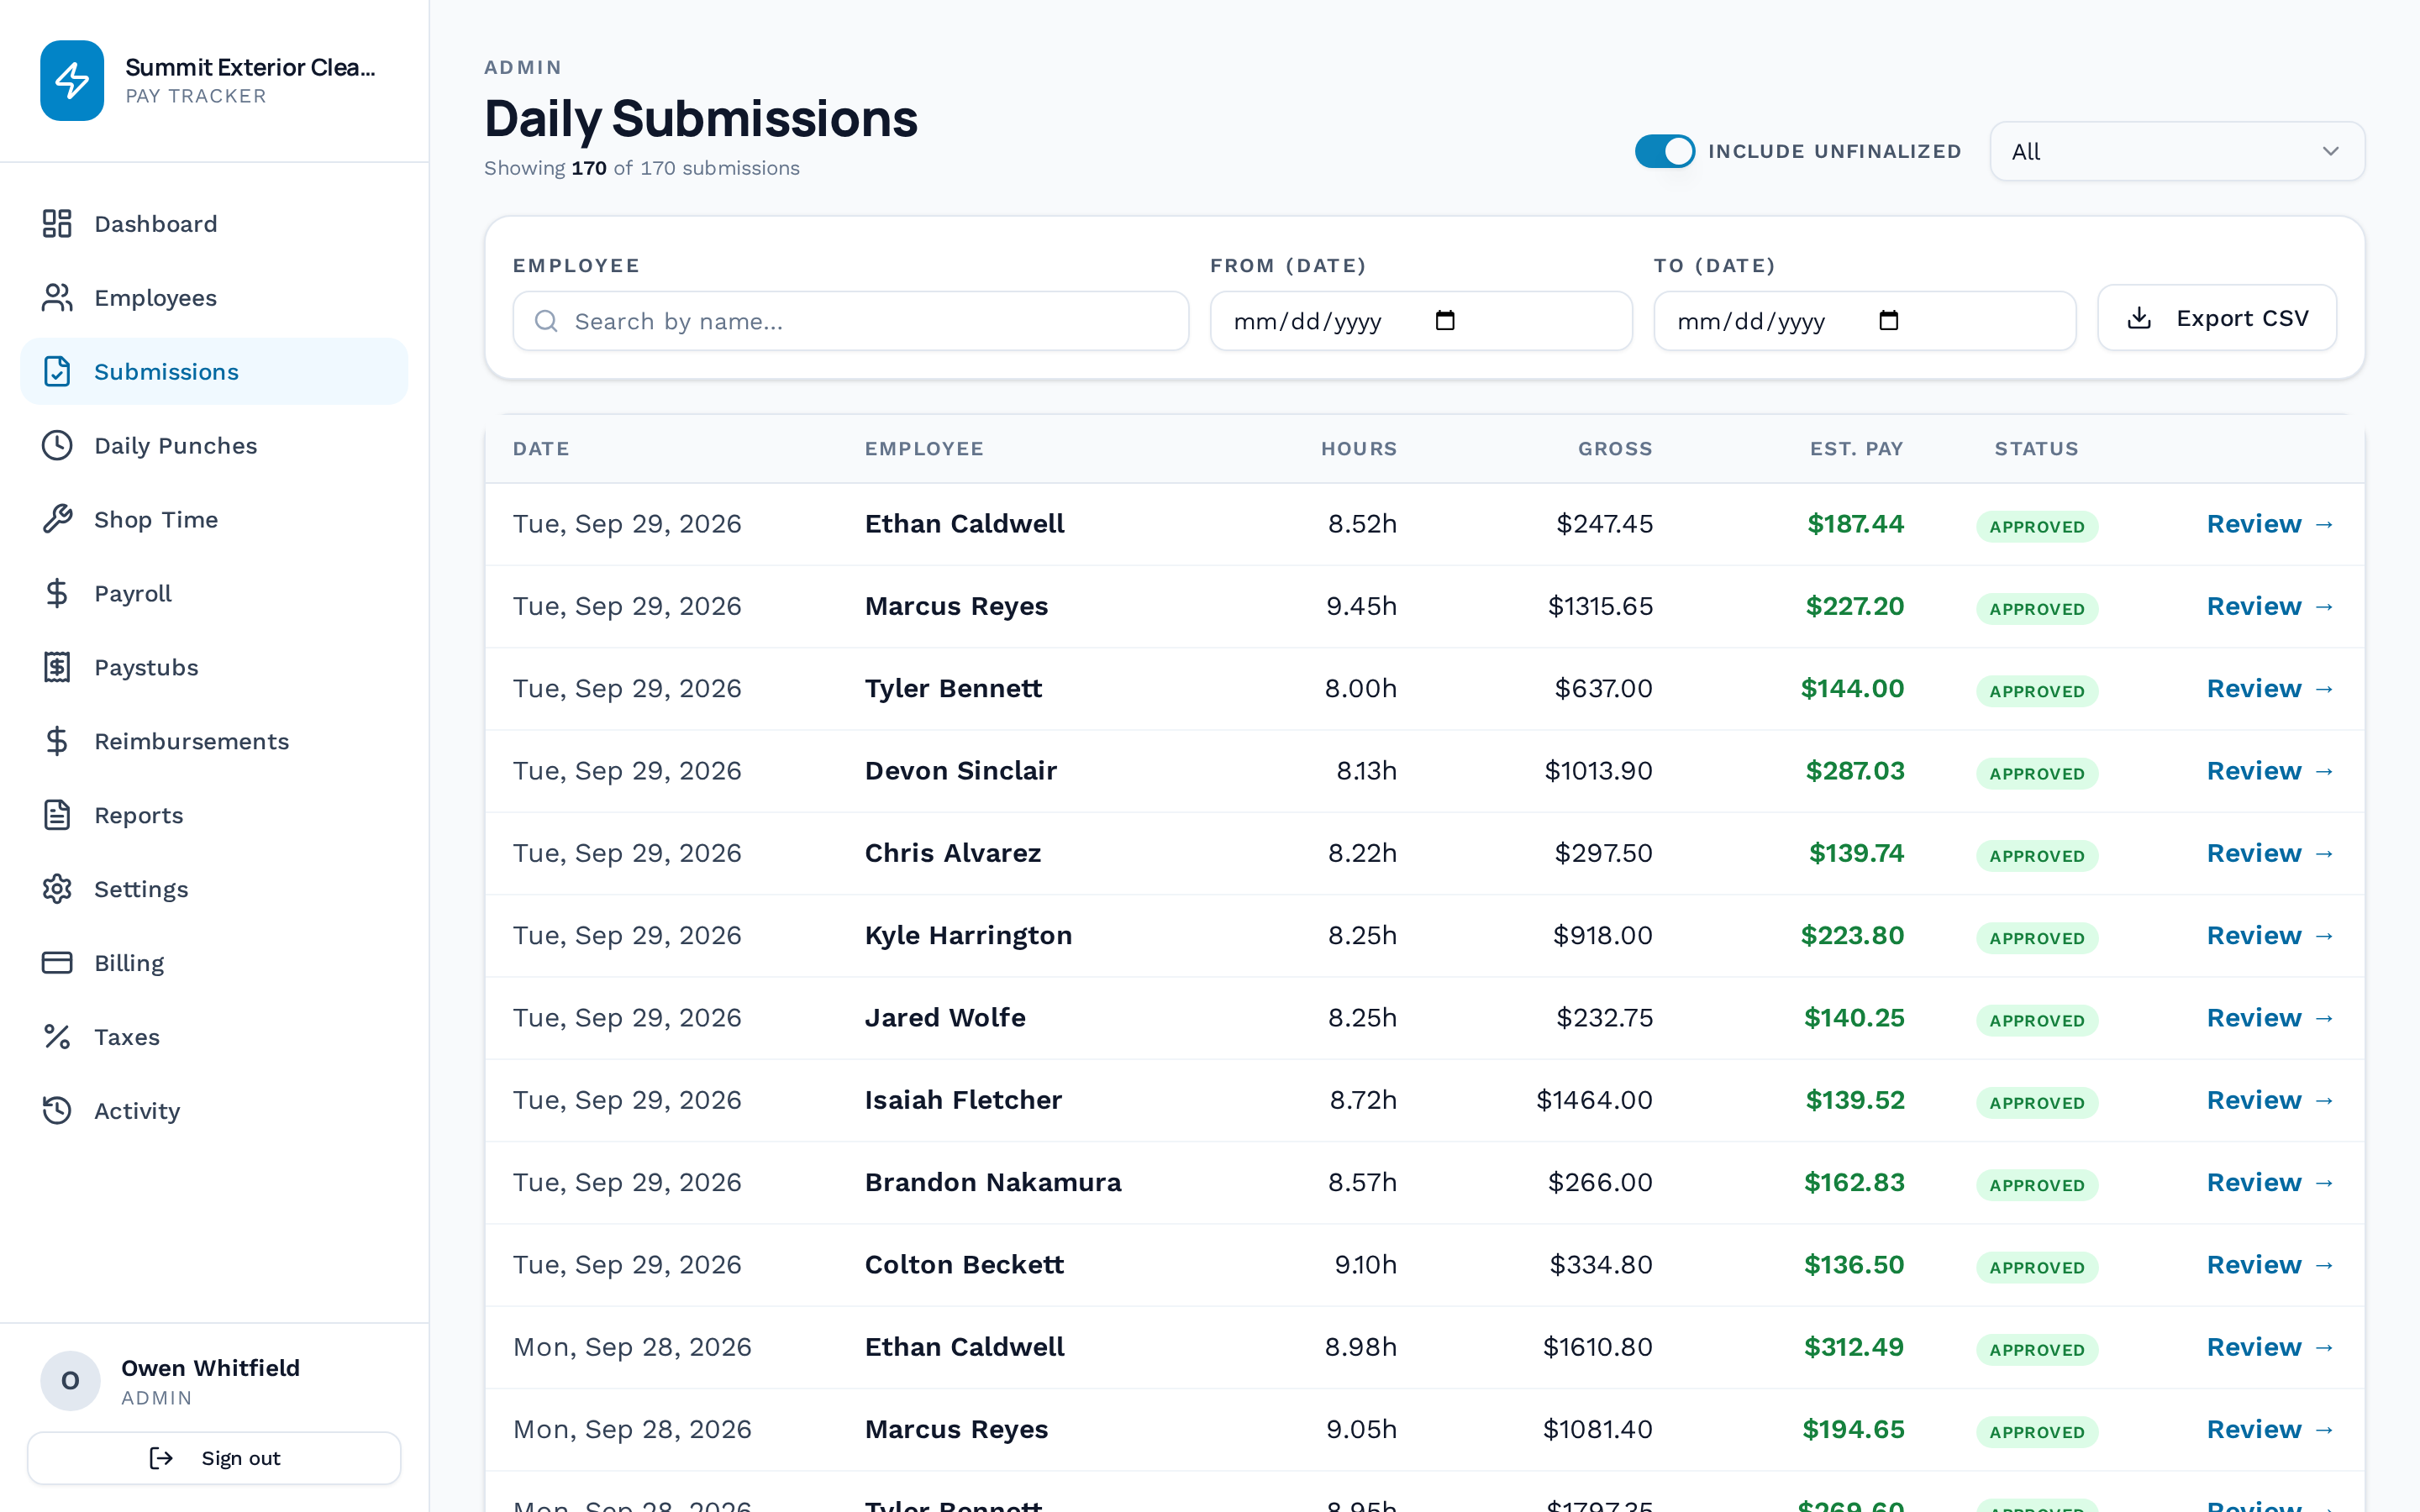Click the Status column header

2036,449
